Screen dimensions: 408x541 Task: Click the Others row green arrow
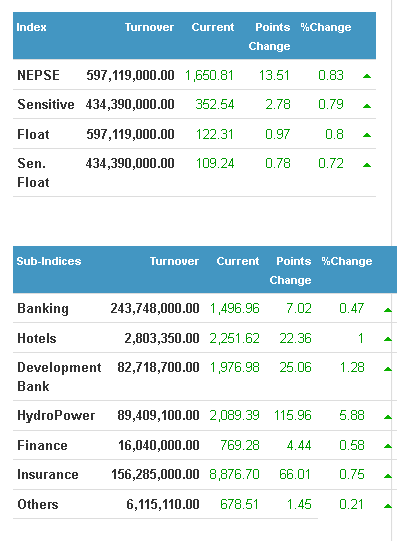[388, 506]
